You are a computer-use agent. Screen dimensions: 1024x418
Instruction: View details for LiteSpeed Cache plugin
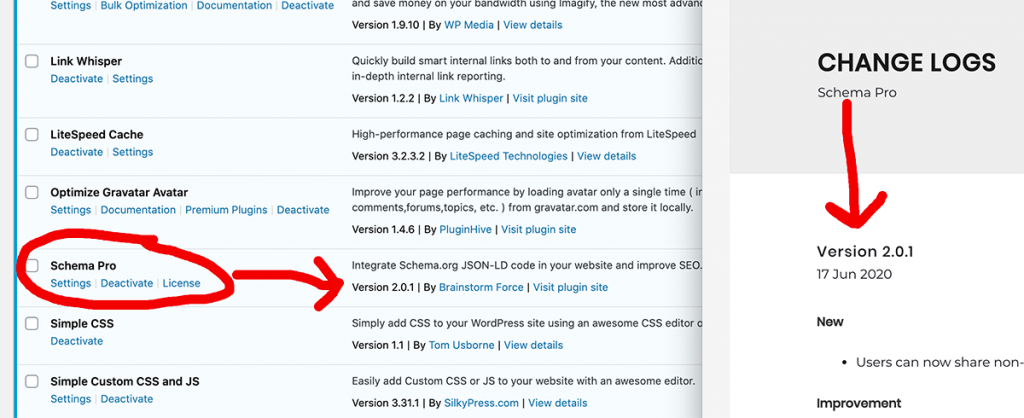(x=606, y=156)
